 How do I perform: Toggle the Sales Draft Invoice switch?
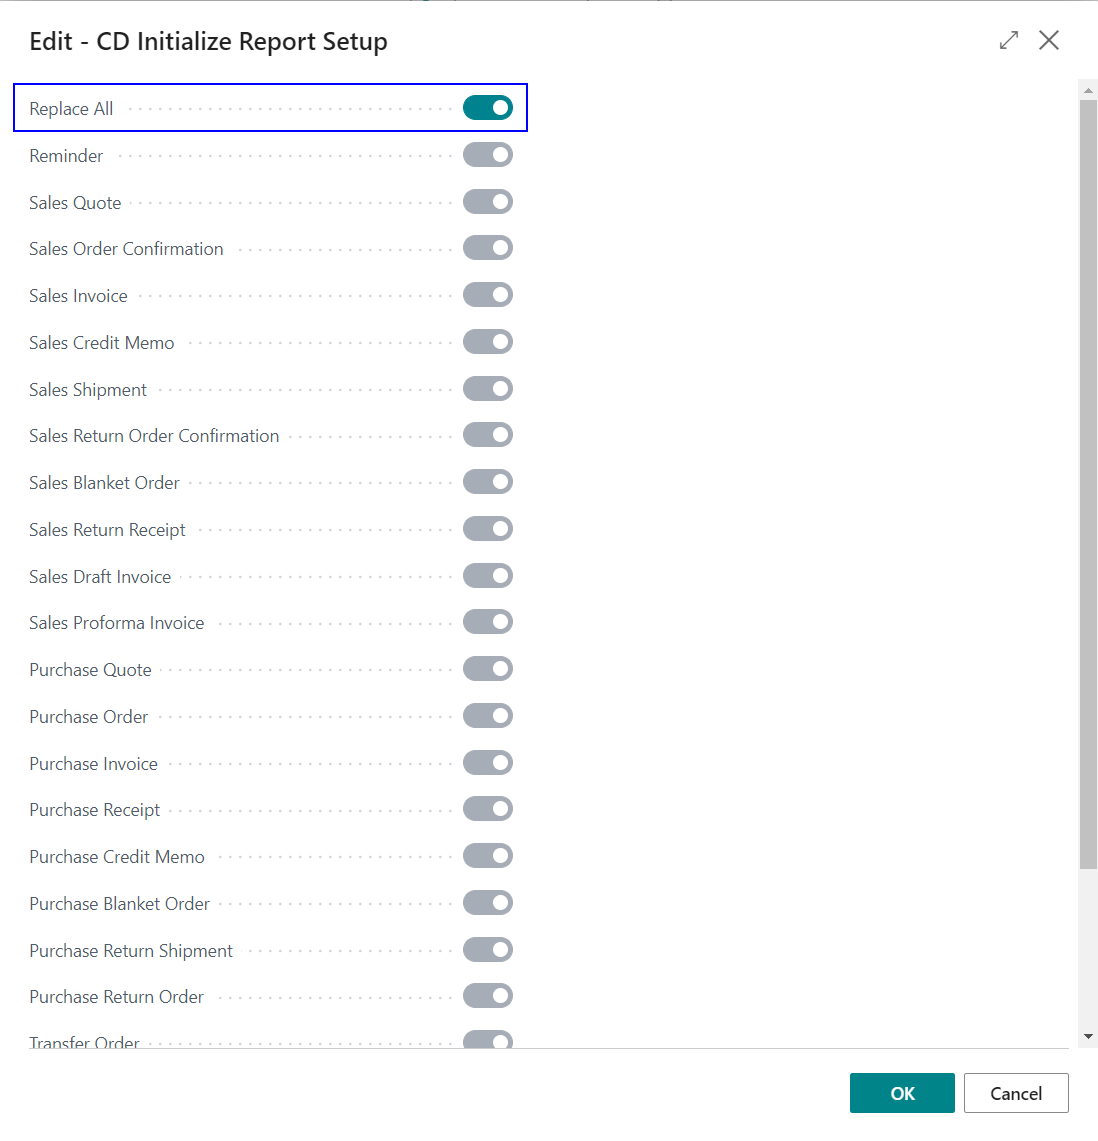pos(488,576)
